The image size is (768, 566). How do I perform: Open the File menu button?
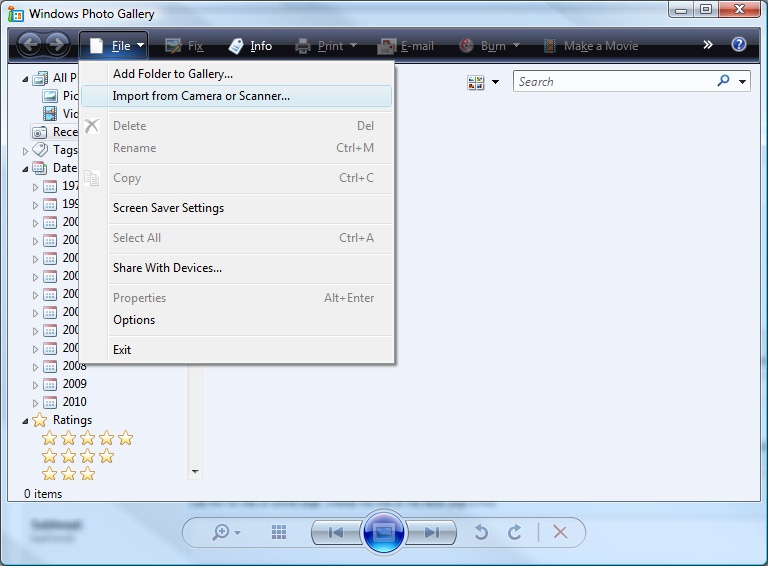coord(113,46)
